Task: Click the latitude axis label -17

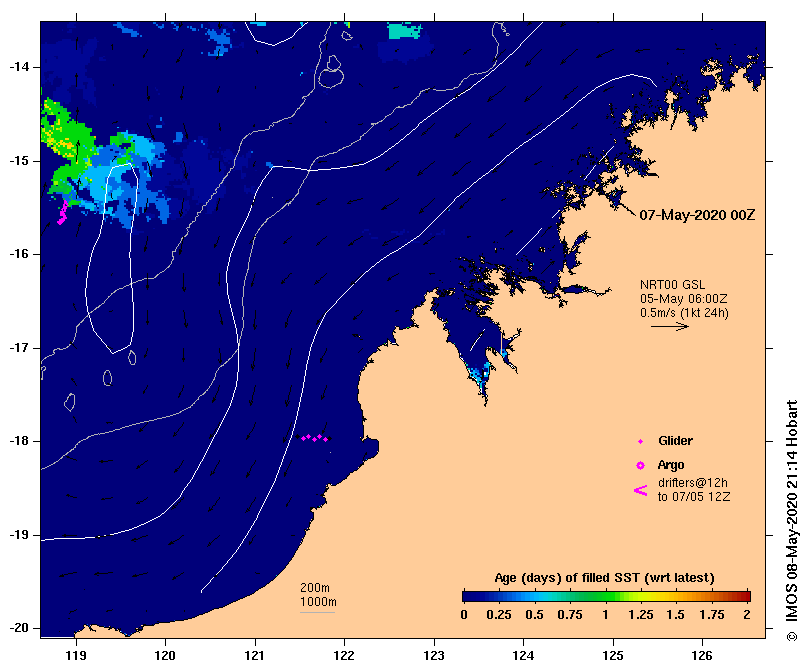Action: [x=19, y=348]
